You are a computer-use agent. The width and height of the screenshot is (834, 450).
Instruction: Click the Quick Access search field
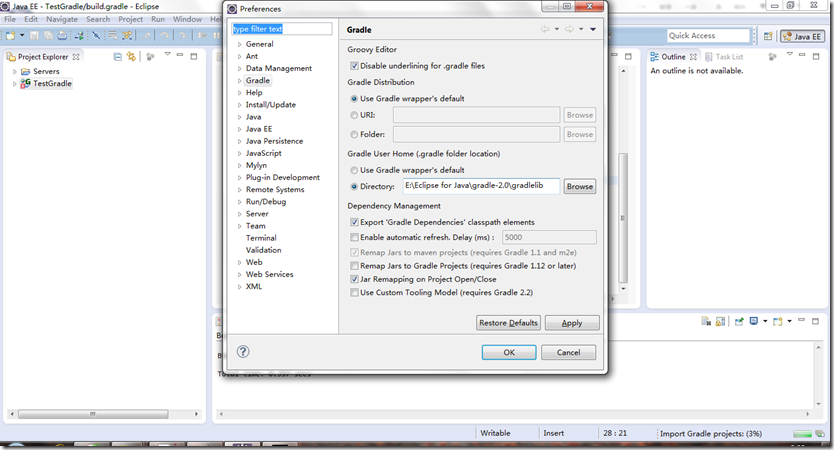pos(708,36)
